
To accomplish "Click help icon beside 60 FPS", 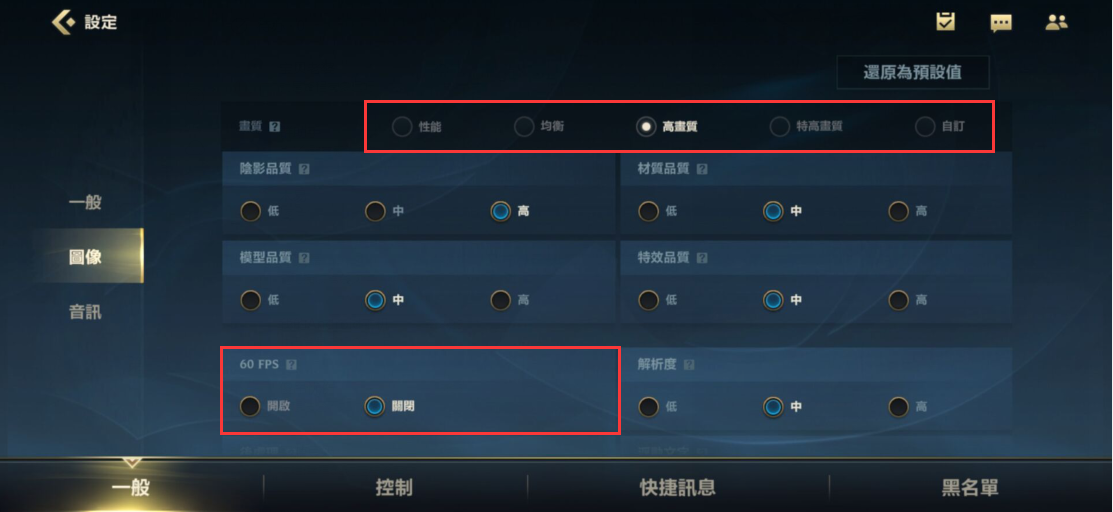I will (x=291, y=365).
